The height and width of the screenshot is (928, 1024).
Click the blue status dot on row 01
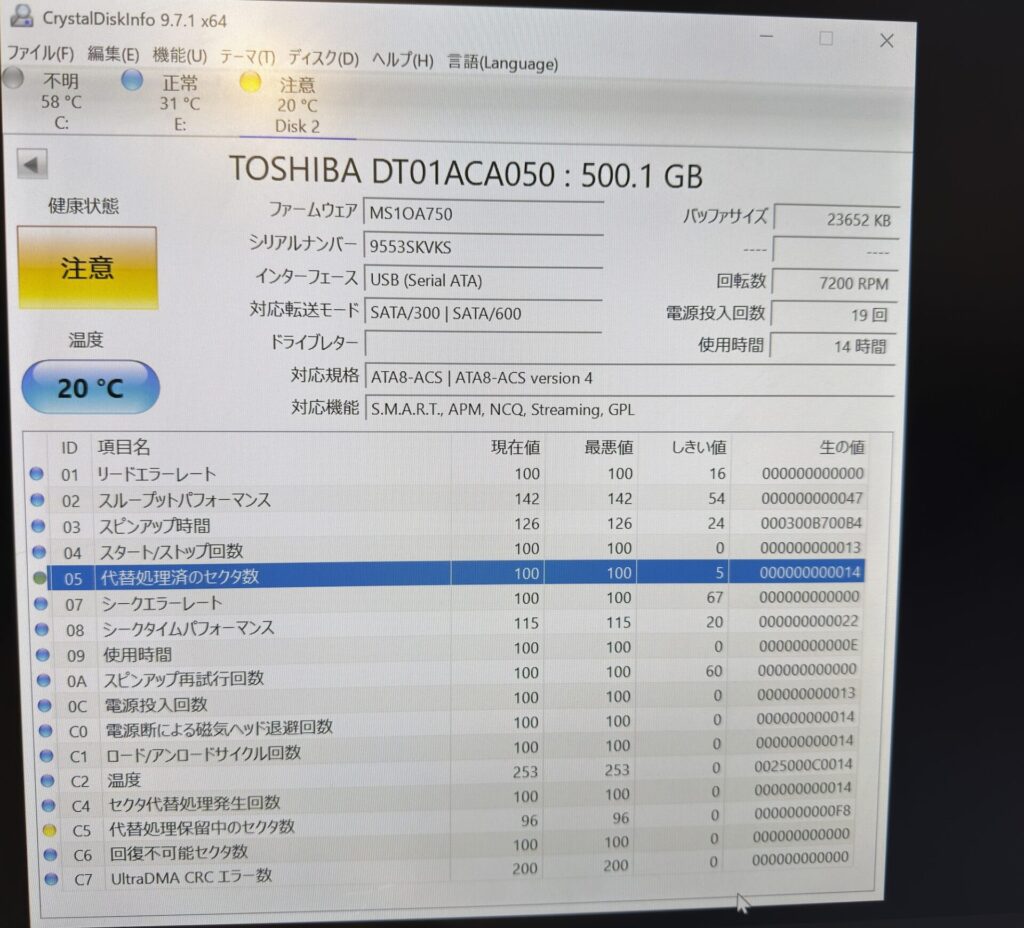pyautogui.click(x=37, y=473)
